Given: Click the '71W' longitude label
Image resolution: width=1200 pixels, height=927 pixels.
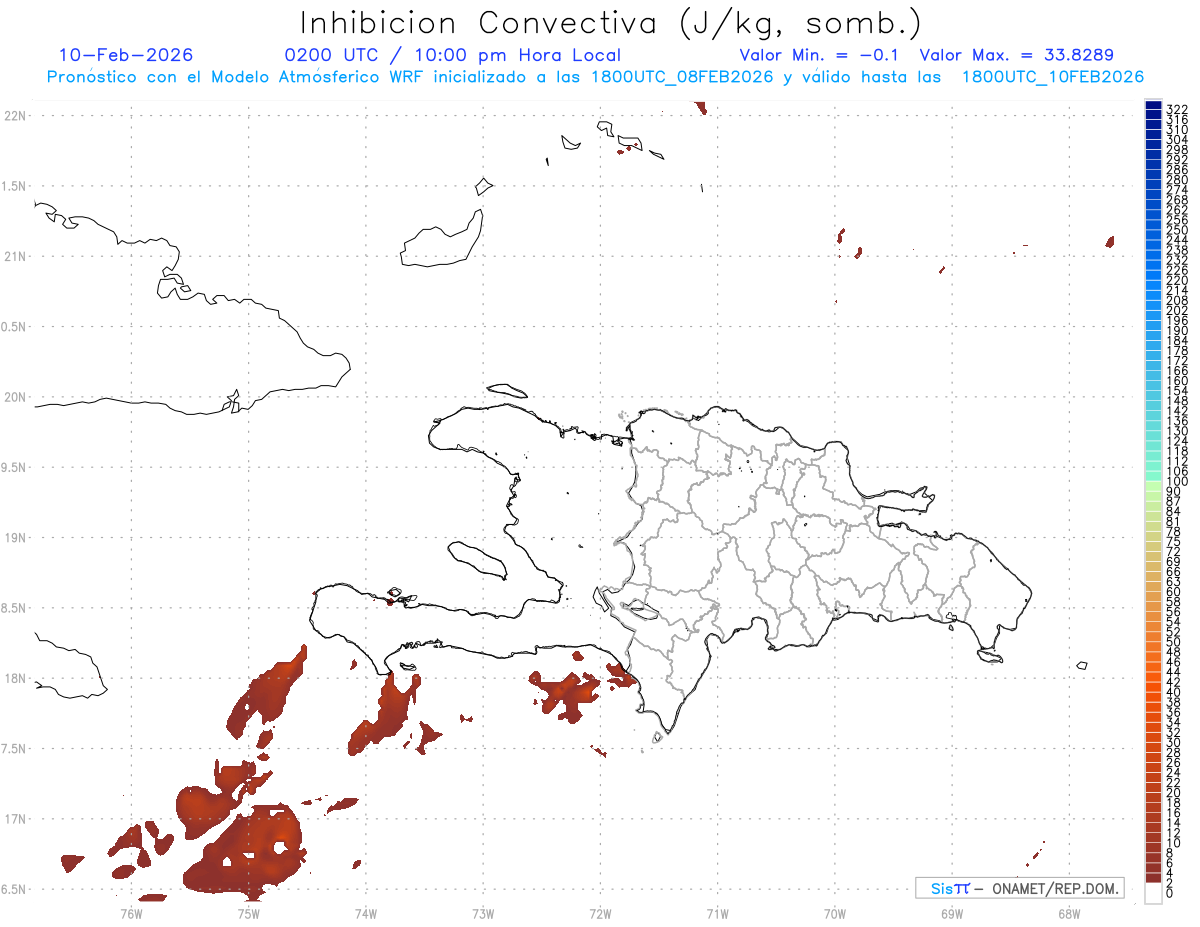Looking at the screenshot, I should coord(717,912).
